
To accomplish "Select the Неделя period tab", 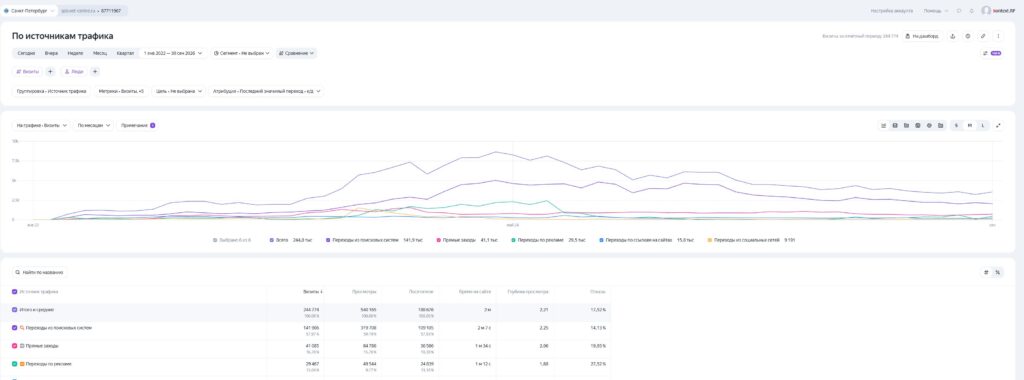I will [75, 54].
